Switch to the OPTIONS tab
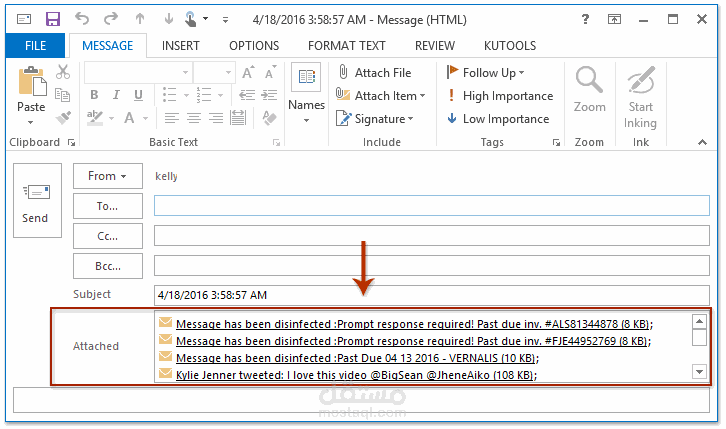726x429 pixels. click(x=254, y=46)
